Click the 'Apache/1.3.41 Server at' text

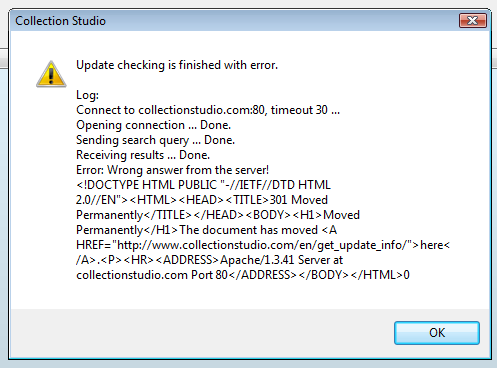282,260
